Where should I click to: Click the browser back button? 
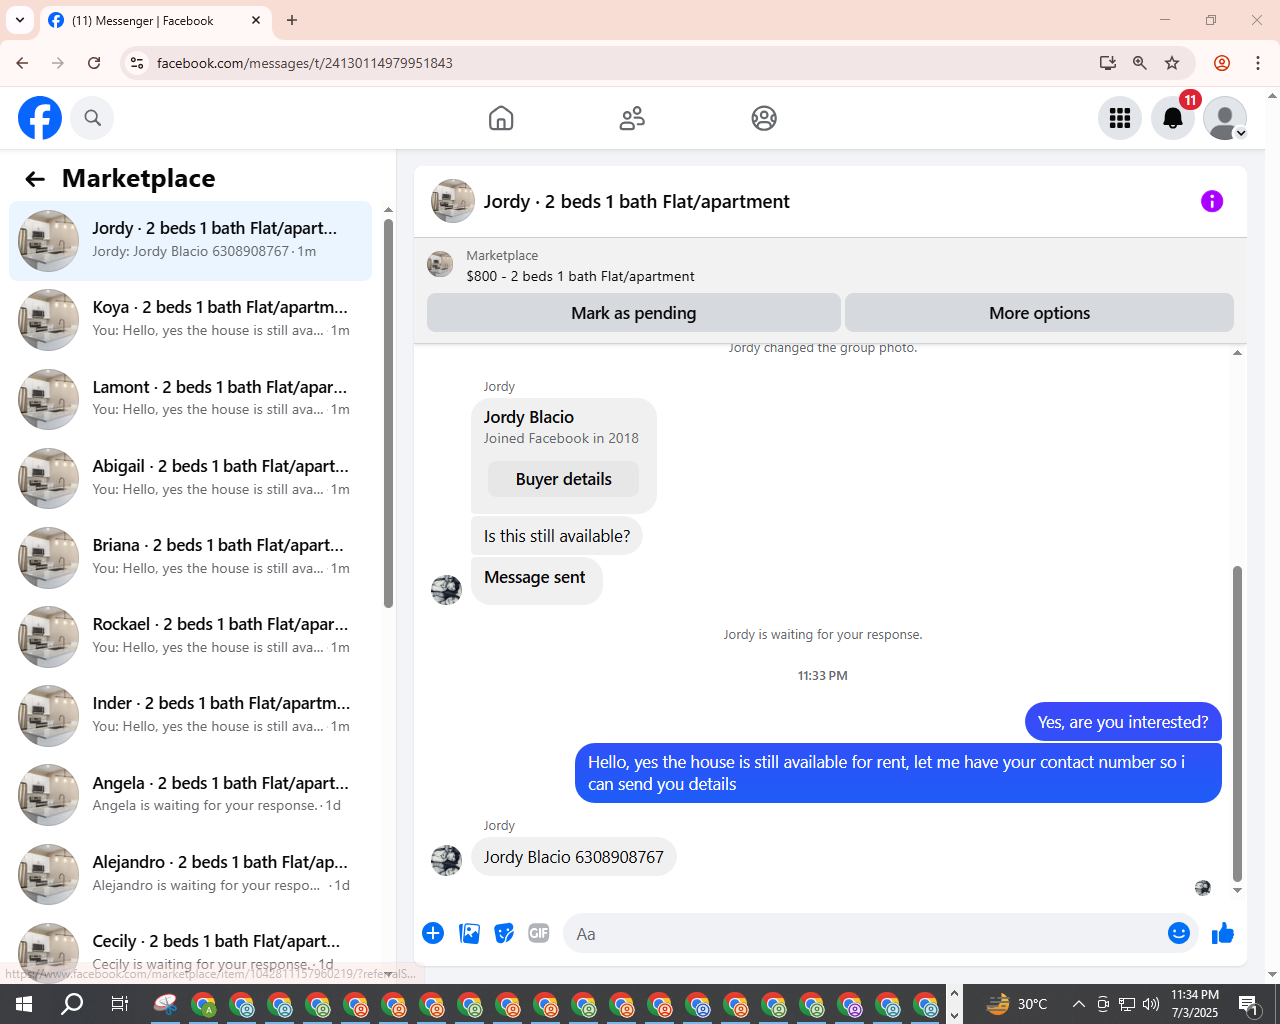[22, 63]
